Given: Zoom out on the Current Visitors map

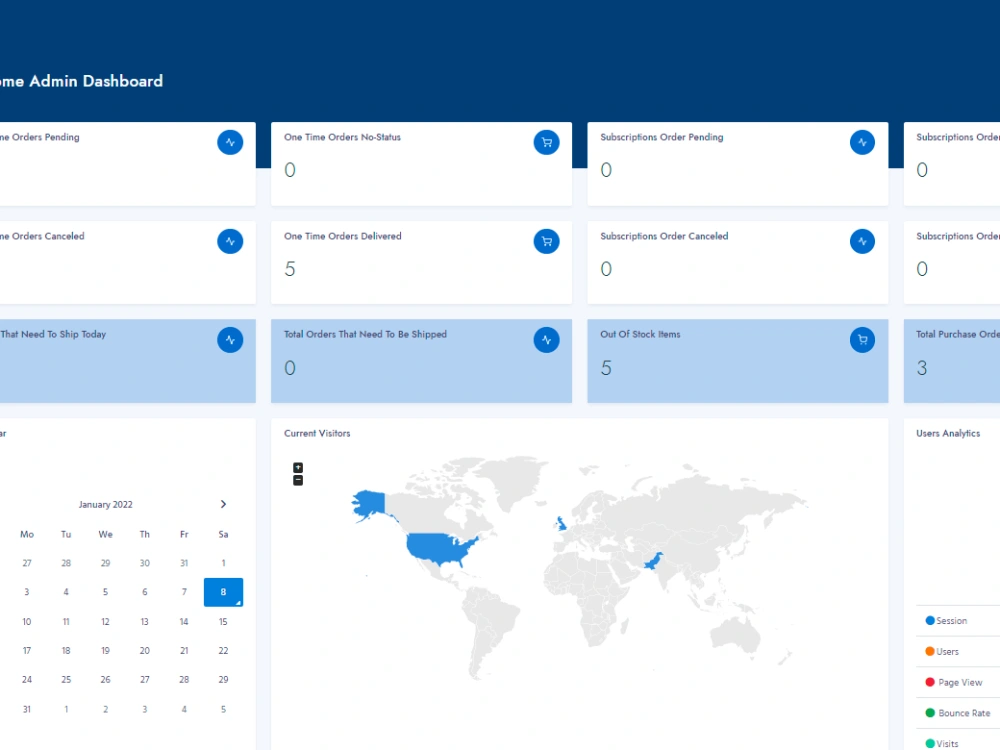Looking at the screenshot, I should 298,480.
